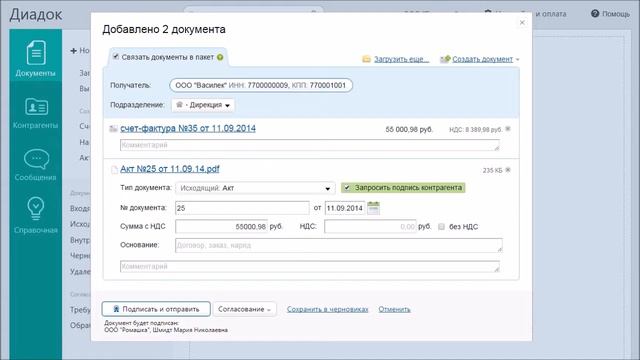Click the Помощь link in header

pos(616,14)
